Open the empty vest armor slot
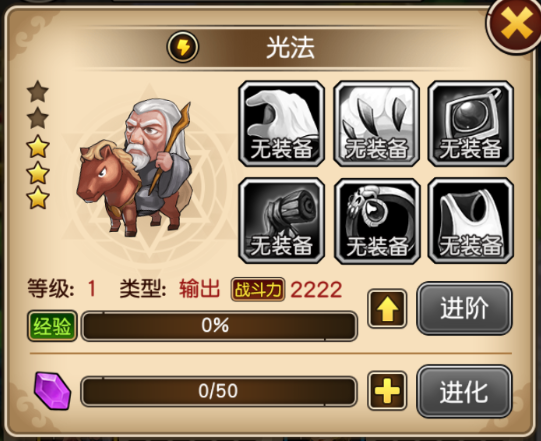 point(471,221)
